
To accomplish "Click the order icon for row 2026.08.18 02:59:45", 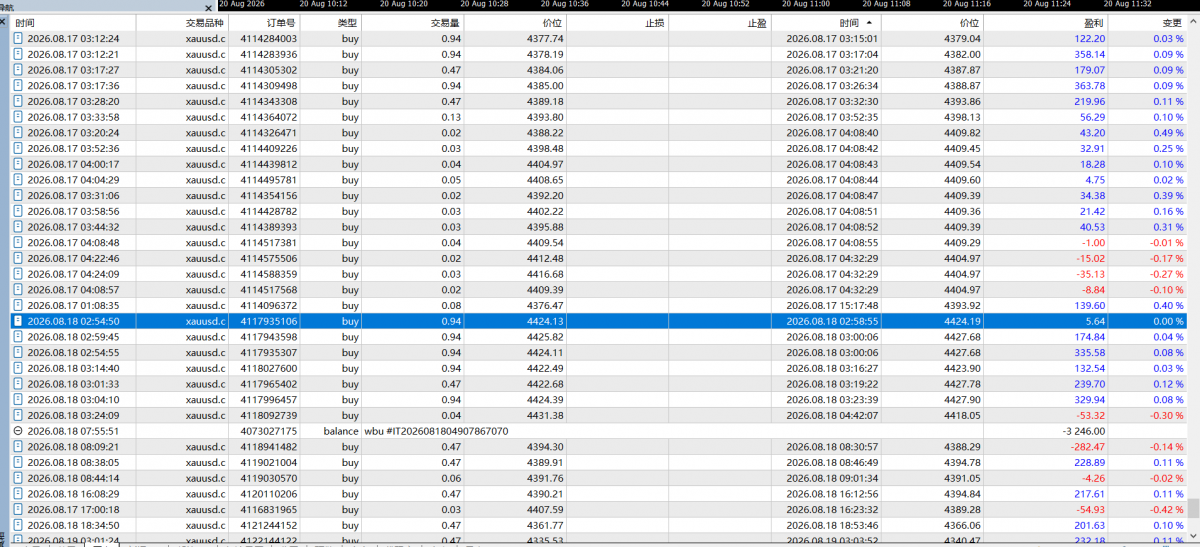I will 18,336.
